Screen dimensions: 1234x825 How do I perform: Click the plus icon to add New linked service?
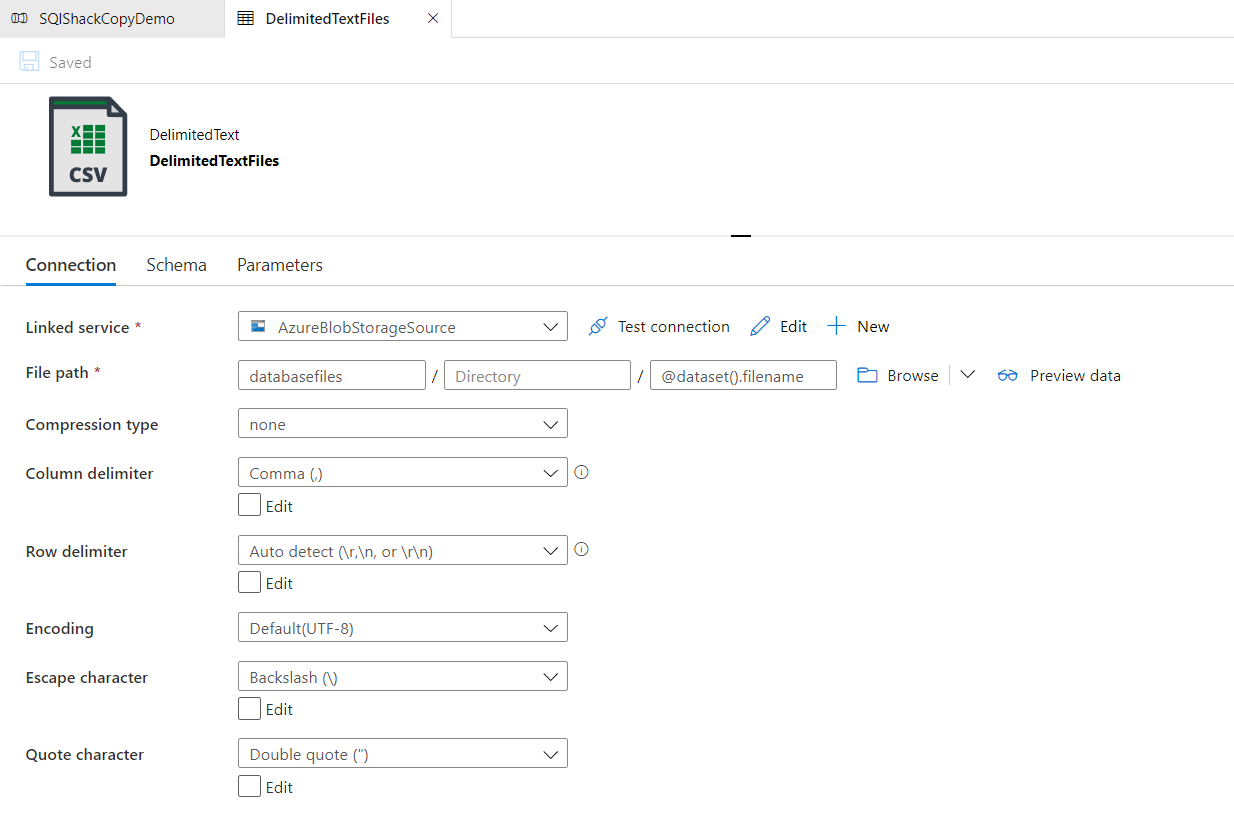(x=837, y=326)
